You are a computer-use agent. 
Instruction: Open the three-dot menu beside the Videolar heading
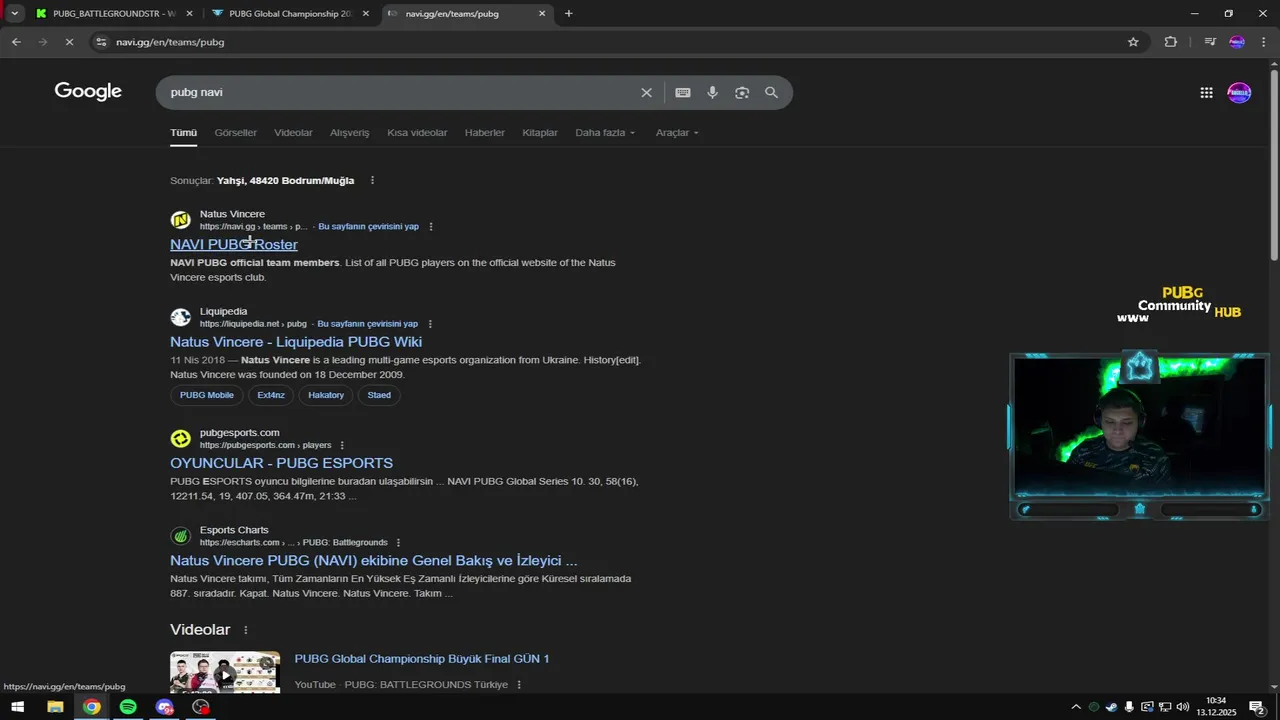coord(246,630)
